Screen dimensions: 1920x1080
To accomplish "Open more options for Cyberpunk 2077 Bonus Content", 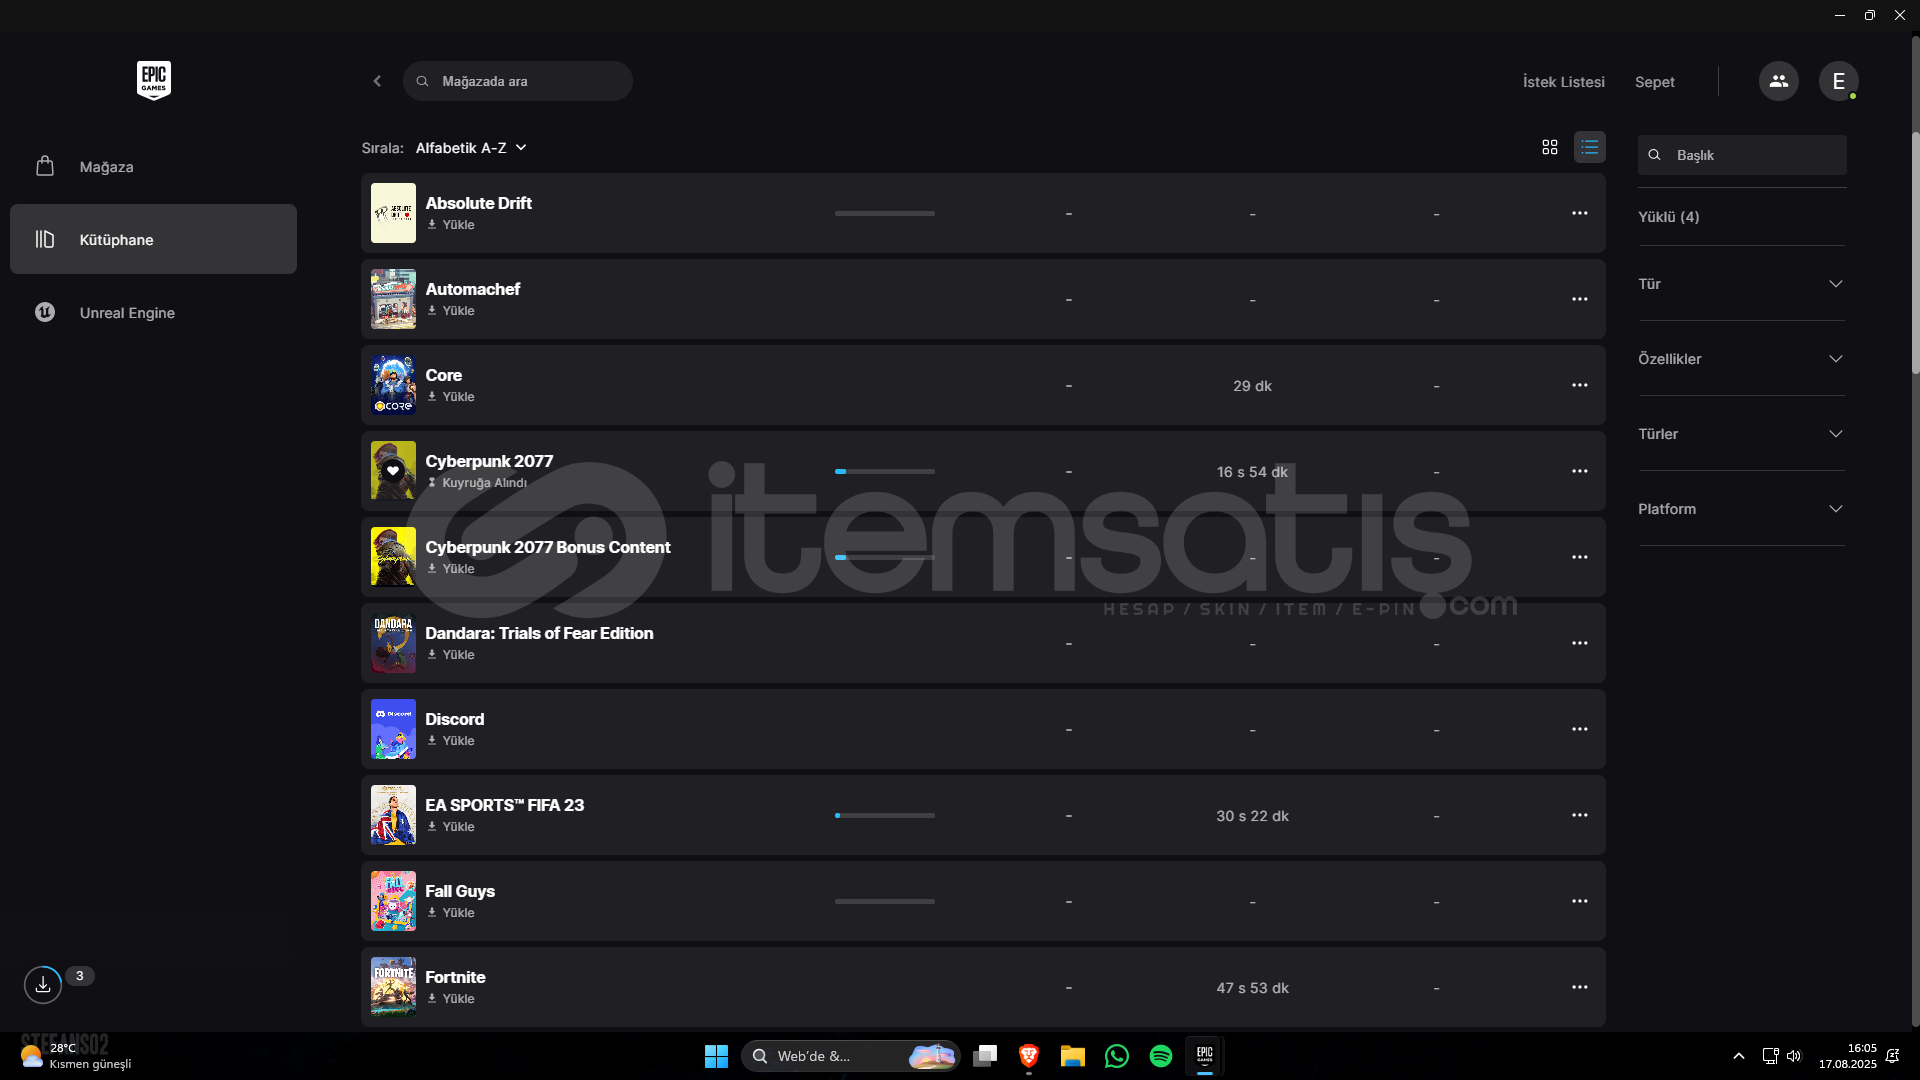I will [x=1580, y=557].
